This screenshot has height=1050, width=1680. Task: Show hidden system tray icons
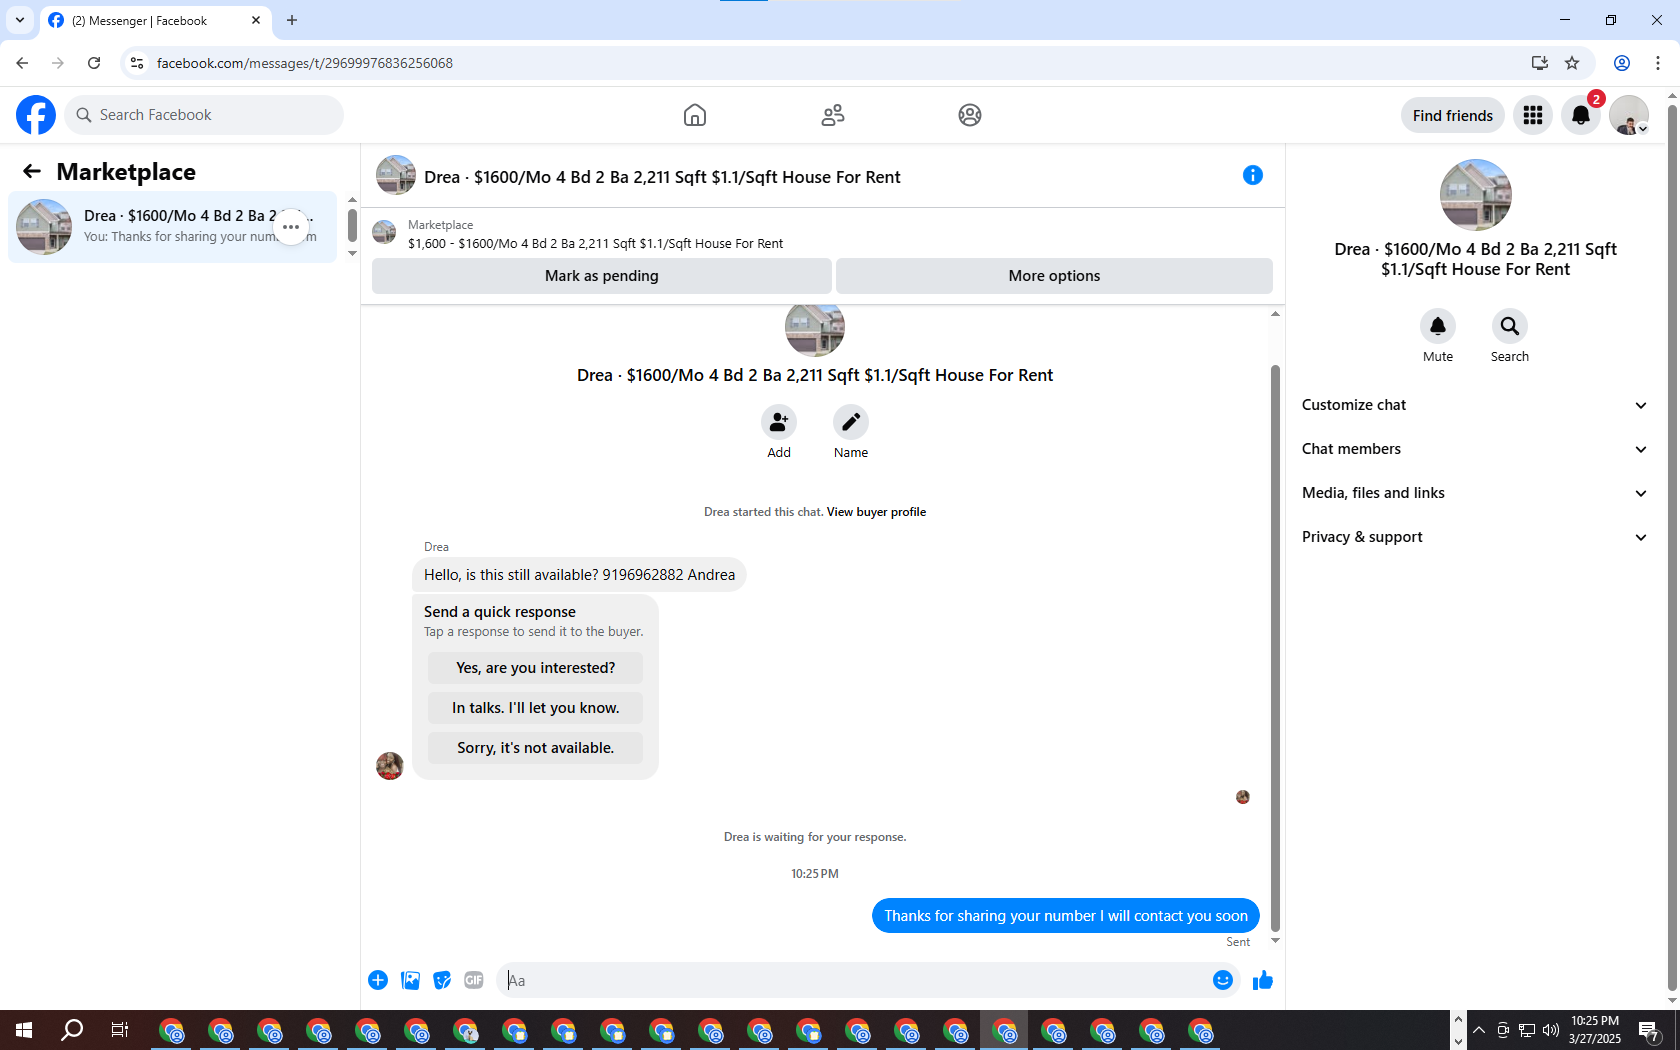[1479, 1030]
